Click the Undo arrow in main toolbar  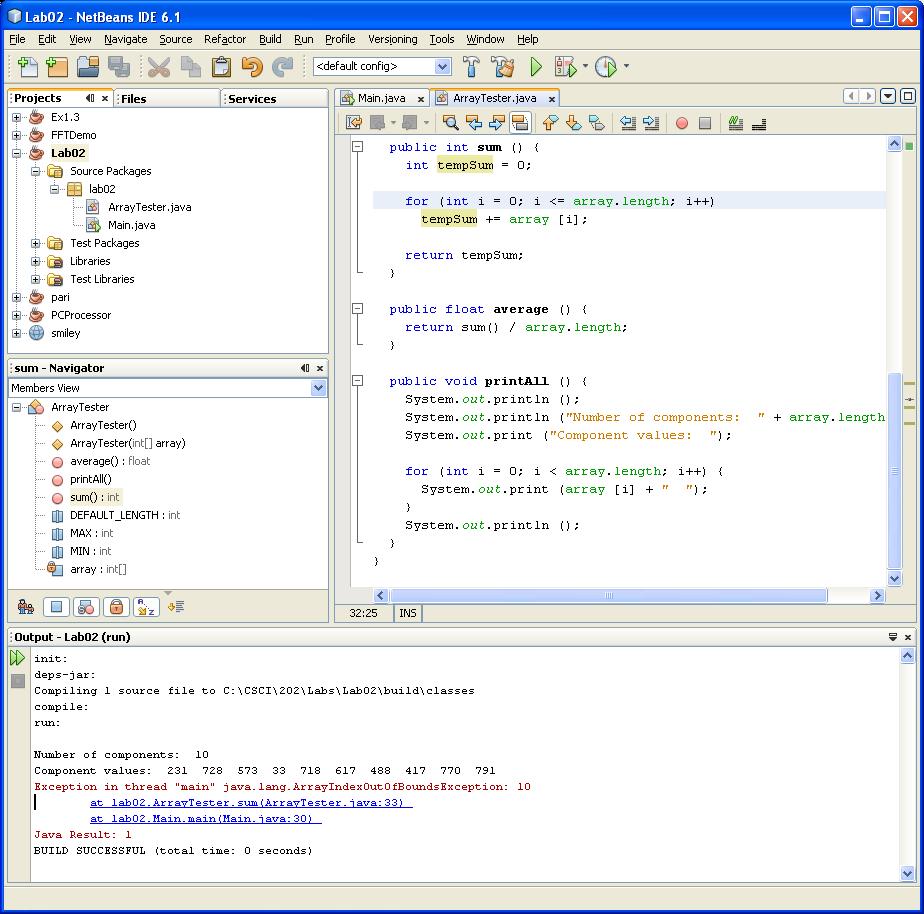tap(252, 67)
